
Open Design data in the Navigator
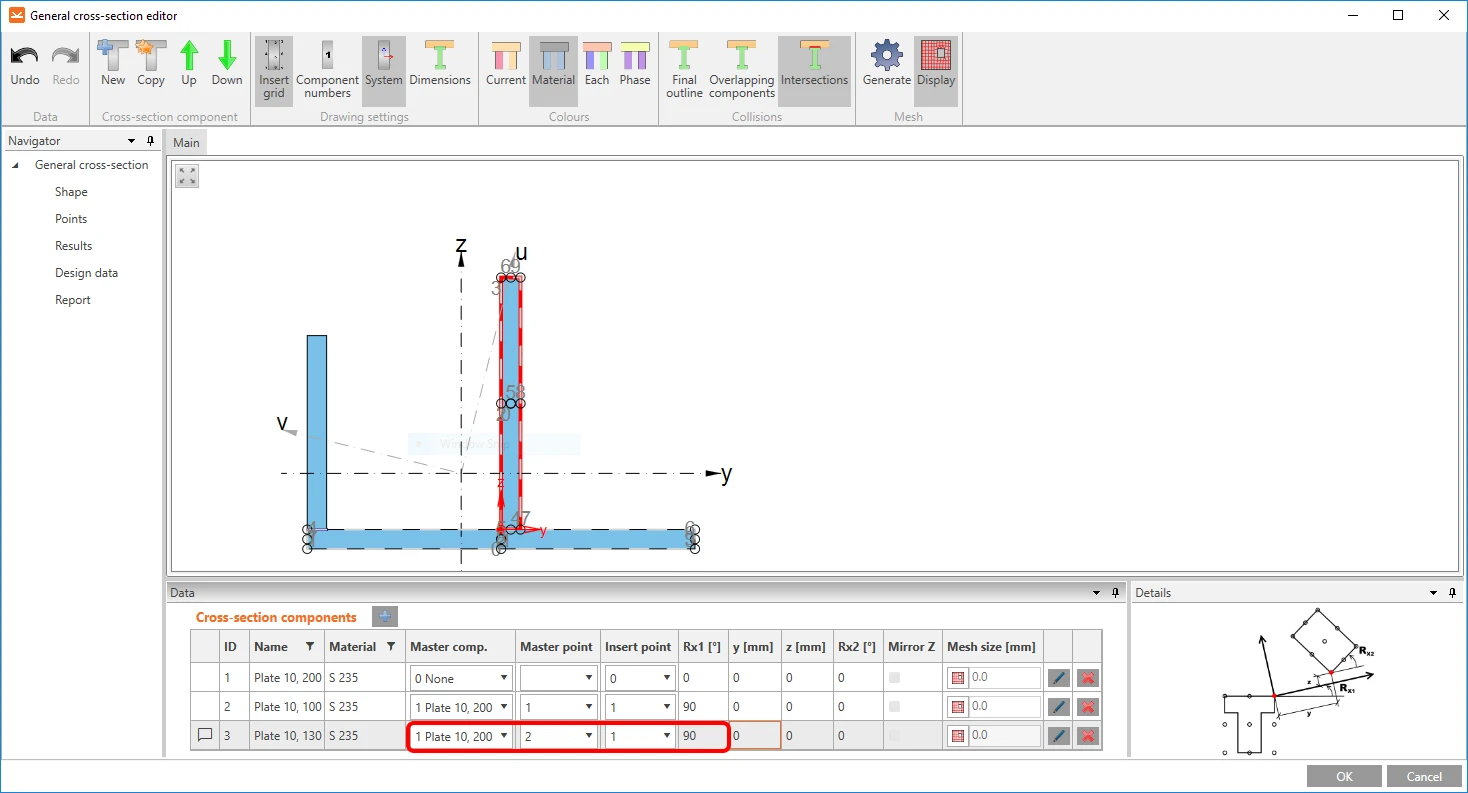coord(86,273)
